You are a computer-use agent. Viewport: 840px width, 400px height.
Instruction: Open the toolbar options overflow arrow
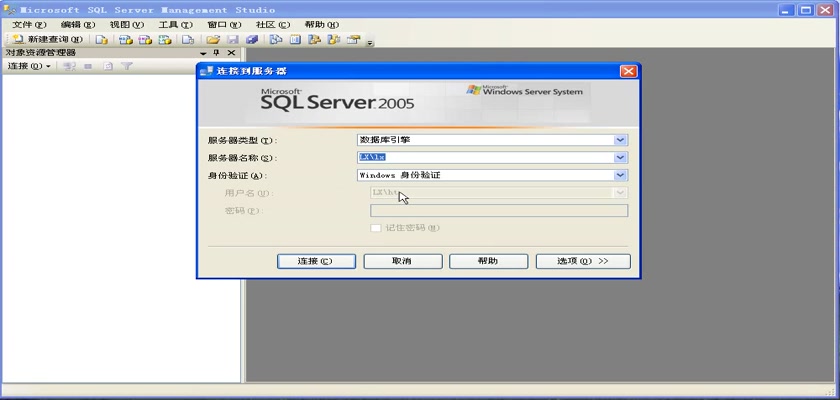tap(369, 43)
